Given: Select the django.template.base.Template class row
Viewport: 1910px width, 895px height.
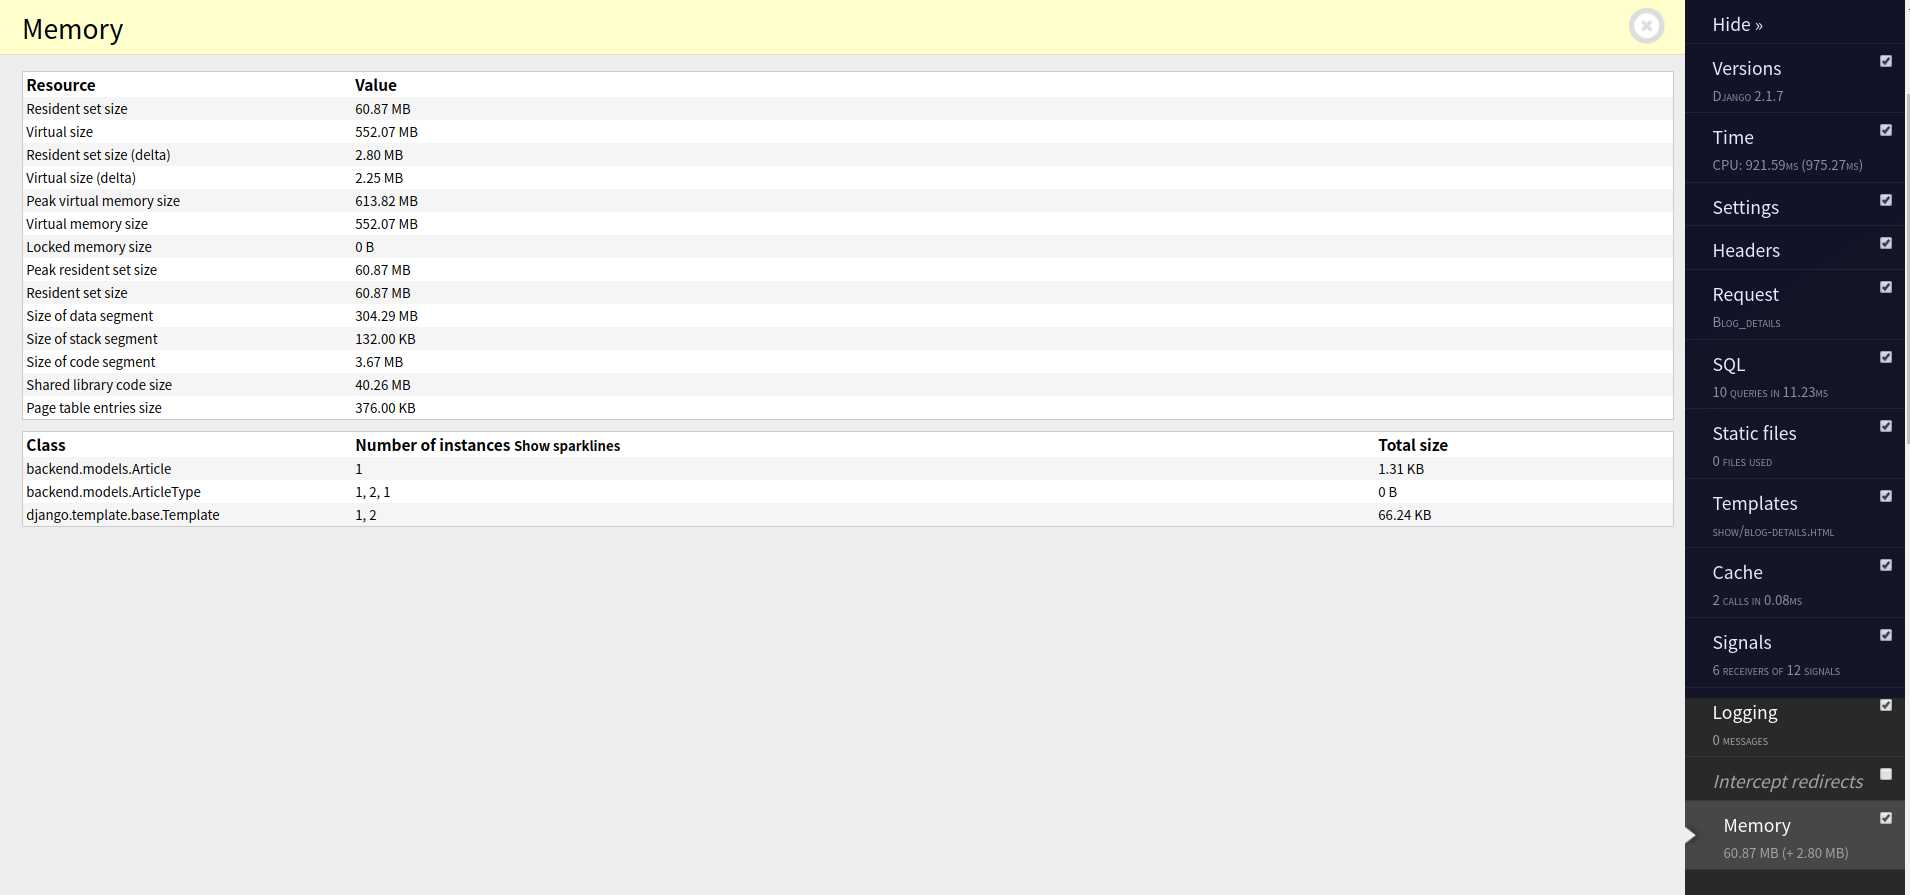Looking at the screenshot, I should [x=847, y=515].
